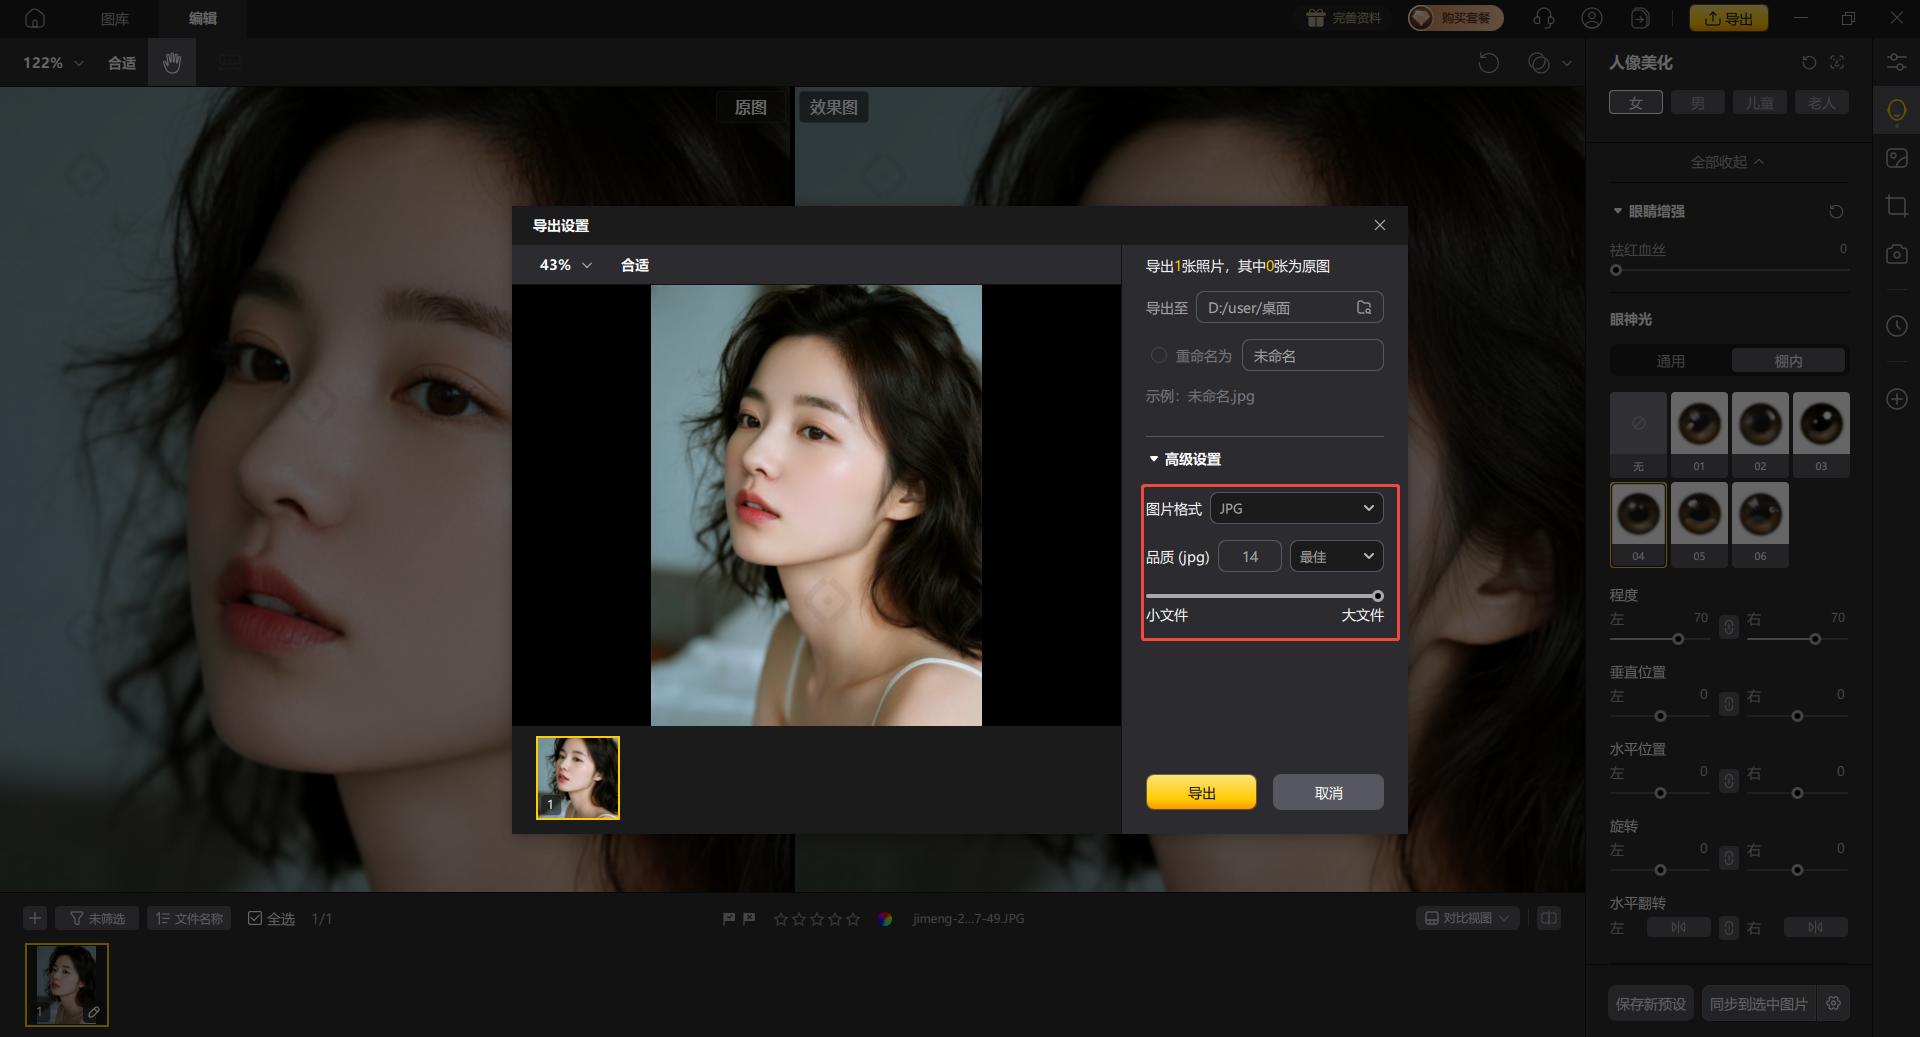Toggle the select all checkbox
Image resolution: width=1920 pixels, height=1037 pixels.
click(255, 918)
